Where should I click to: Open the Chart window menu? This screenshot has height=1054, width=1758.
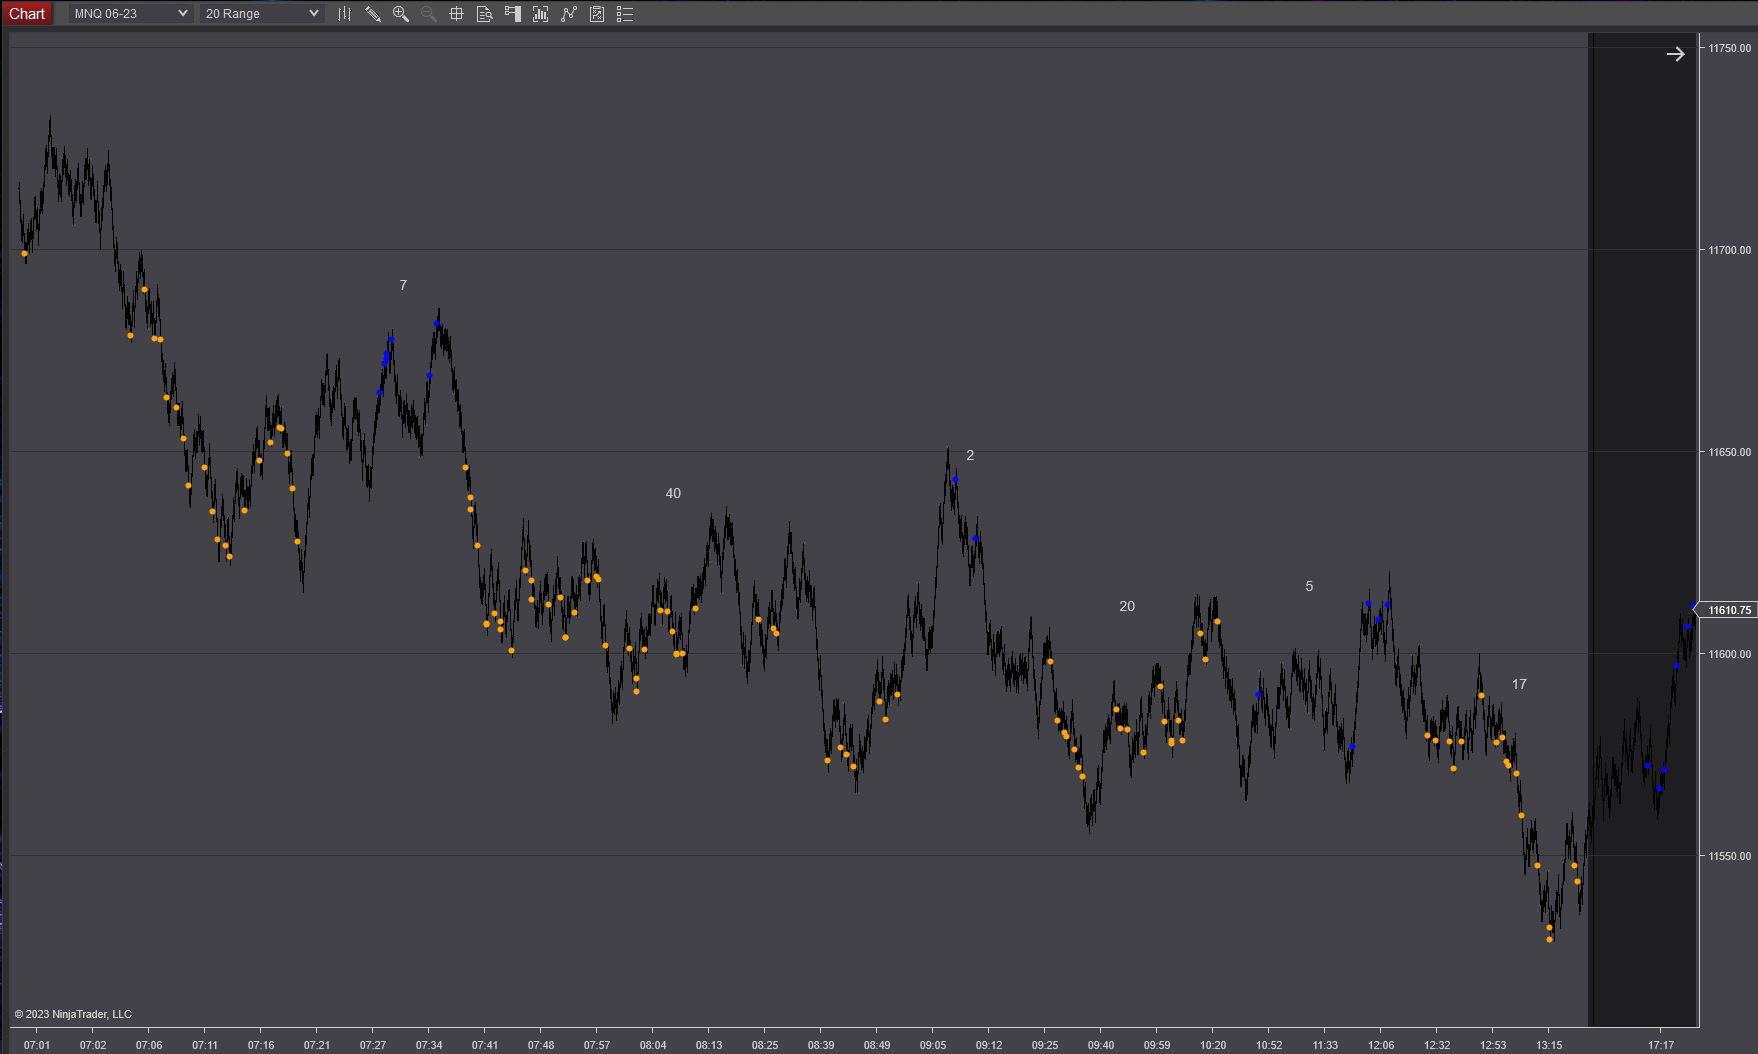(27, 14)
